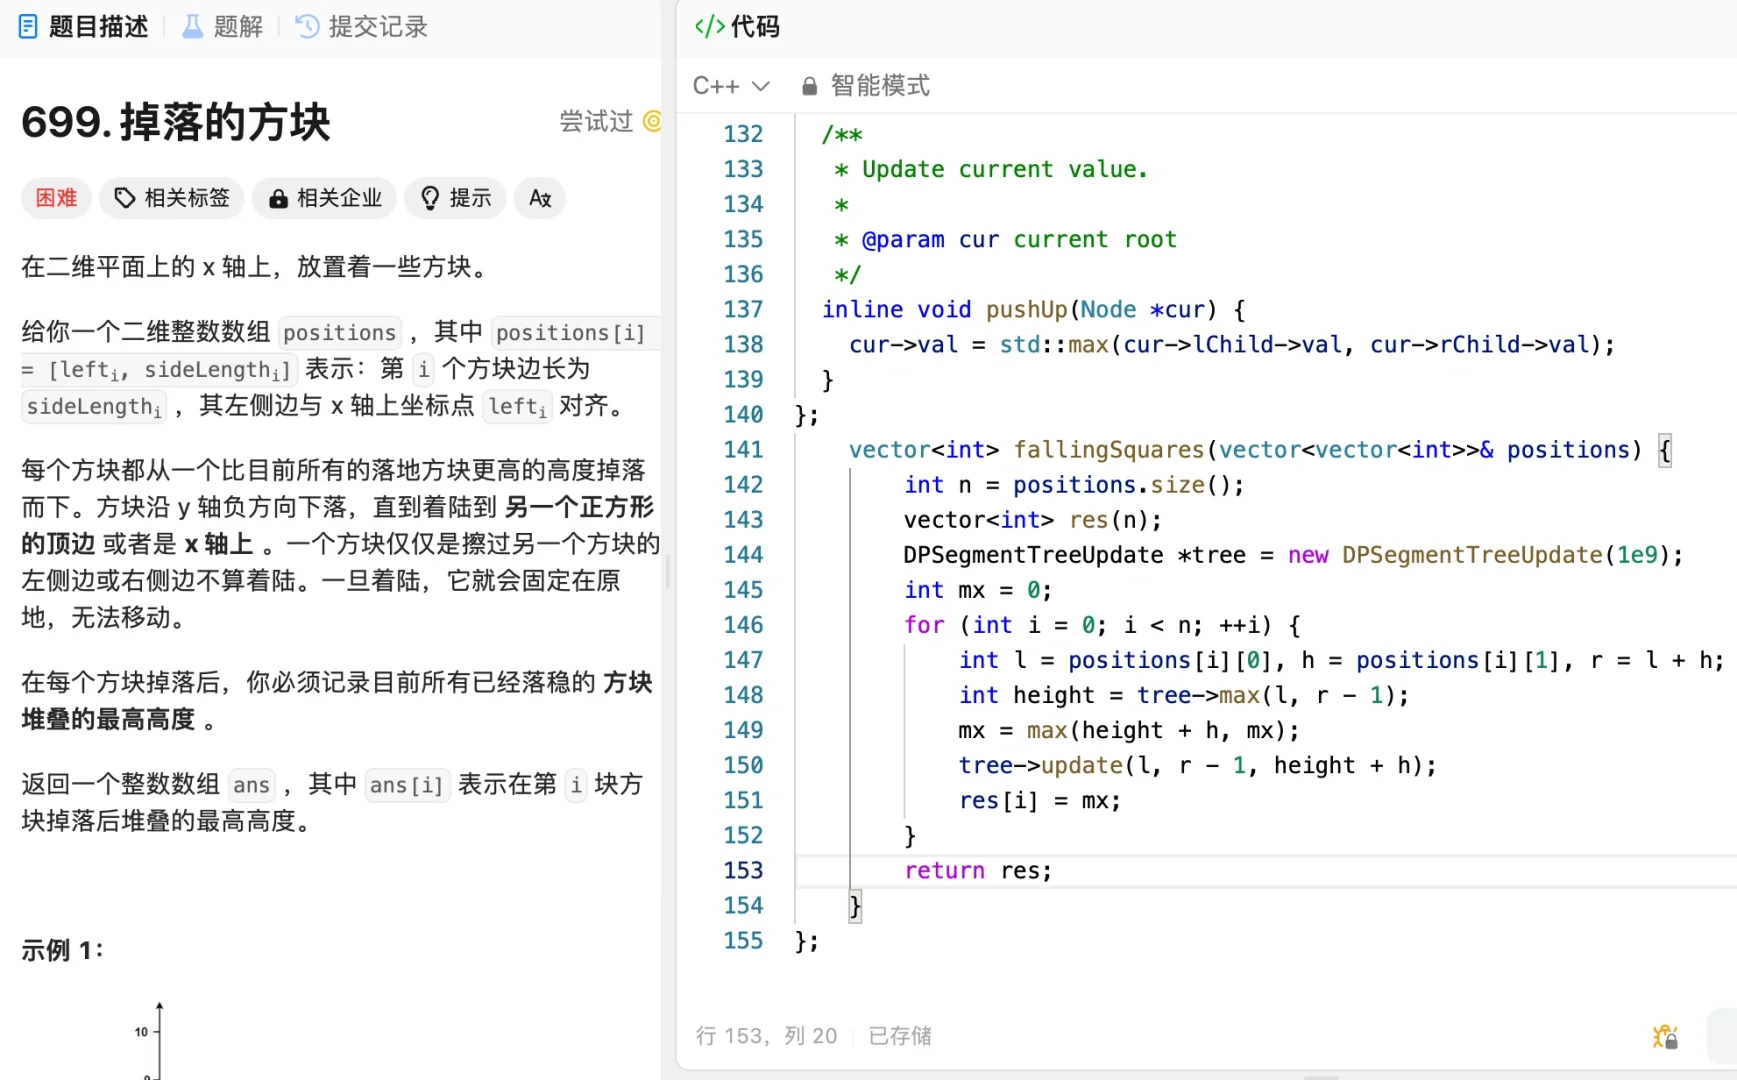Click the 尝试过 status label
The height and width of the screenshot is (1080, 1737).
click(x=596, y=122)
